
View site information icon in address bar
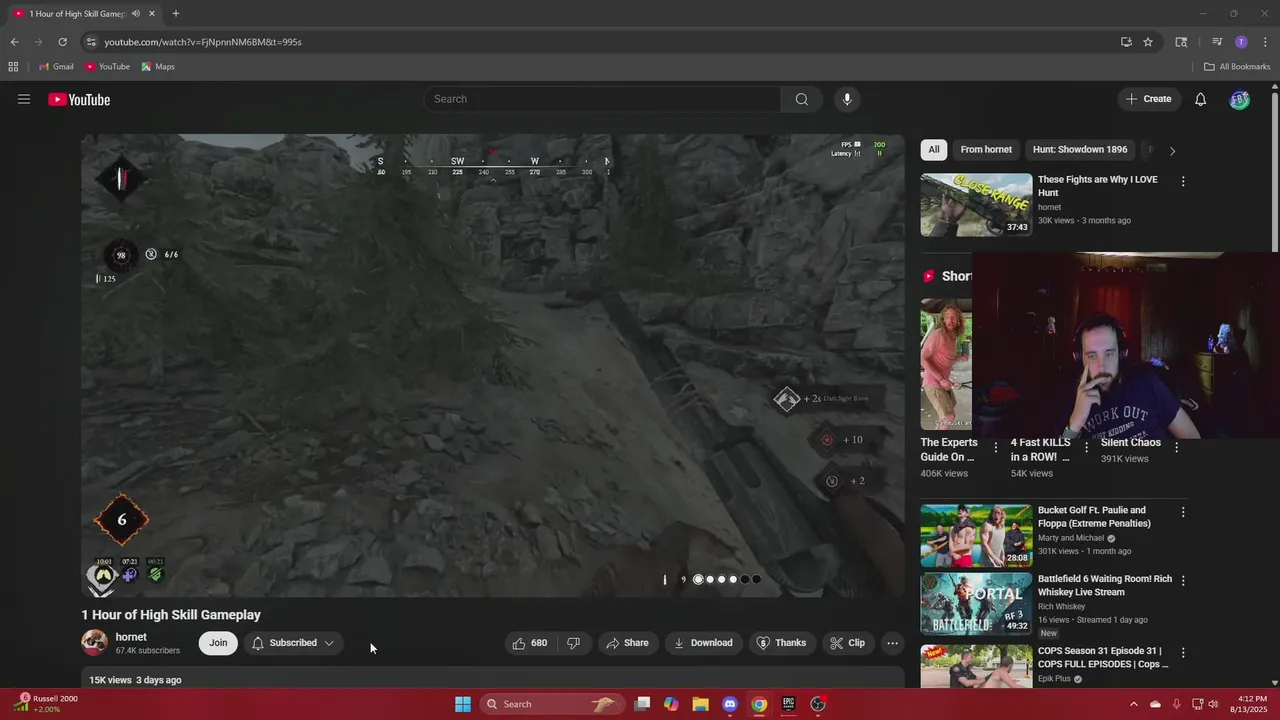coord(91,42)
